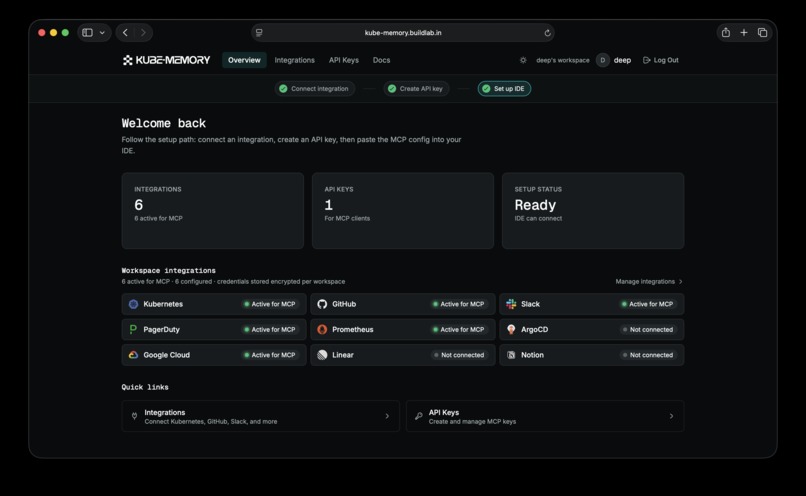
Task: Click the 'Workspace integrations' heading
Action: (169, 270)
